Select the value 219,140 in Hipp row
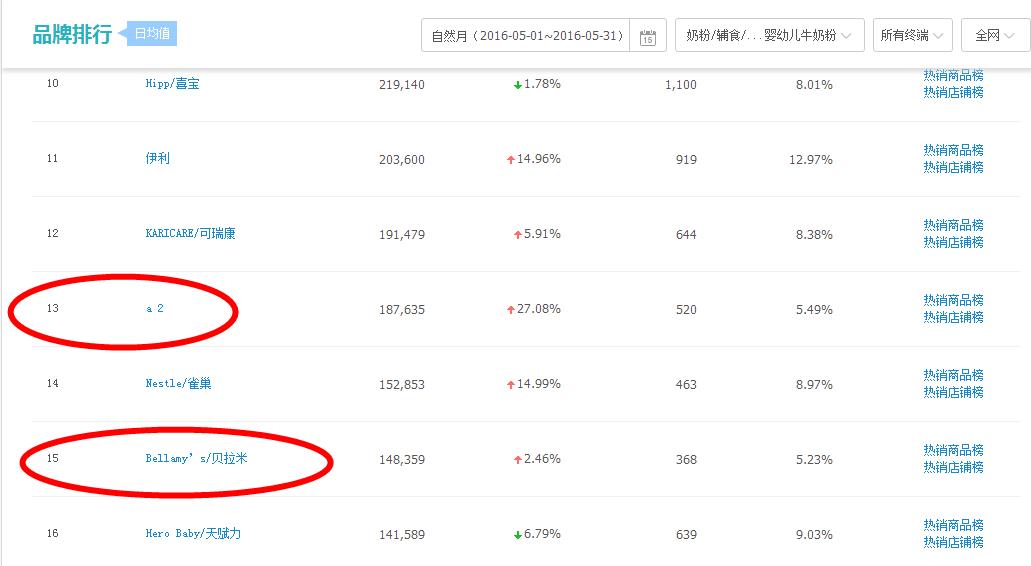Image resolution: width=1031 pixels, height=566 pixels. coord(402,85)
